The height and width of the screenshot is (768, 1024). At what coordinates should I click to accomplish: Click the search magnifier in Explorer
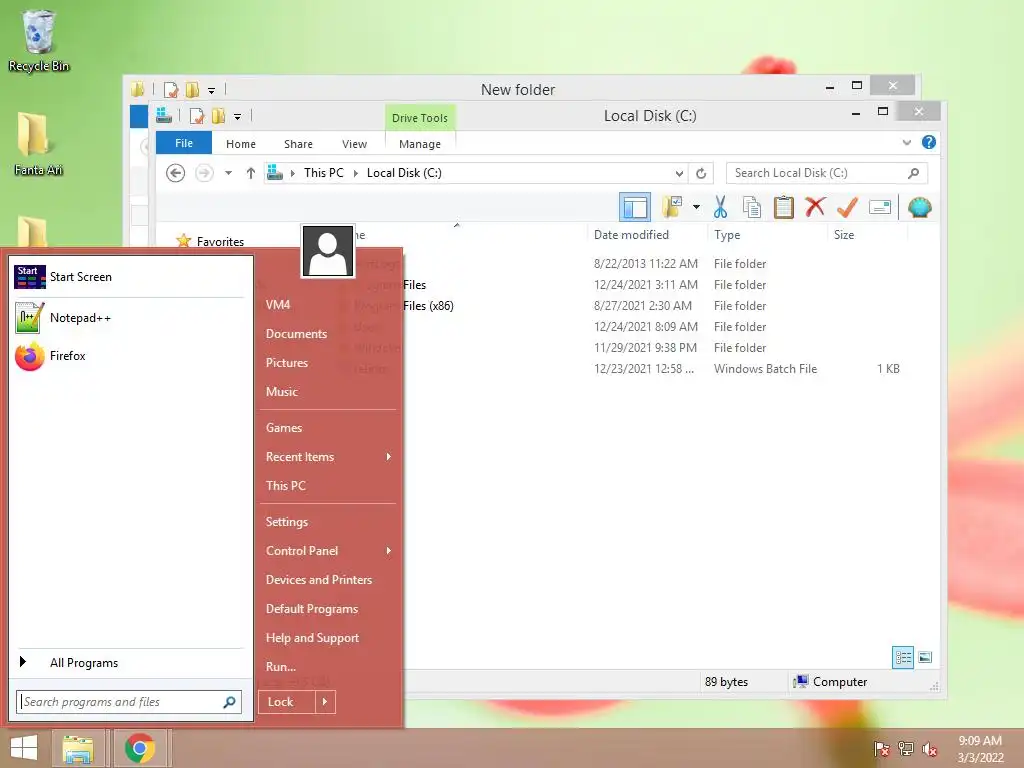pos(914,173)
